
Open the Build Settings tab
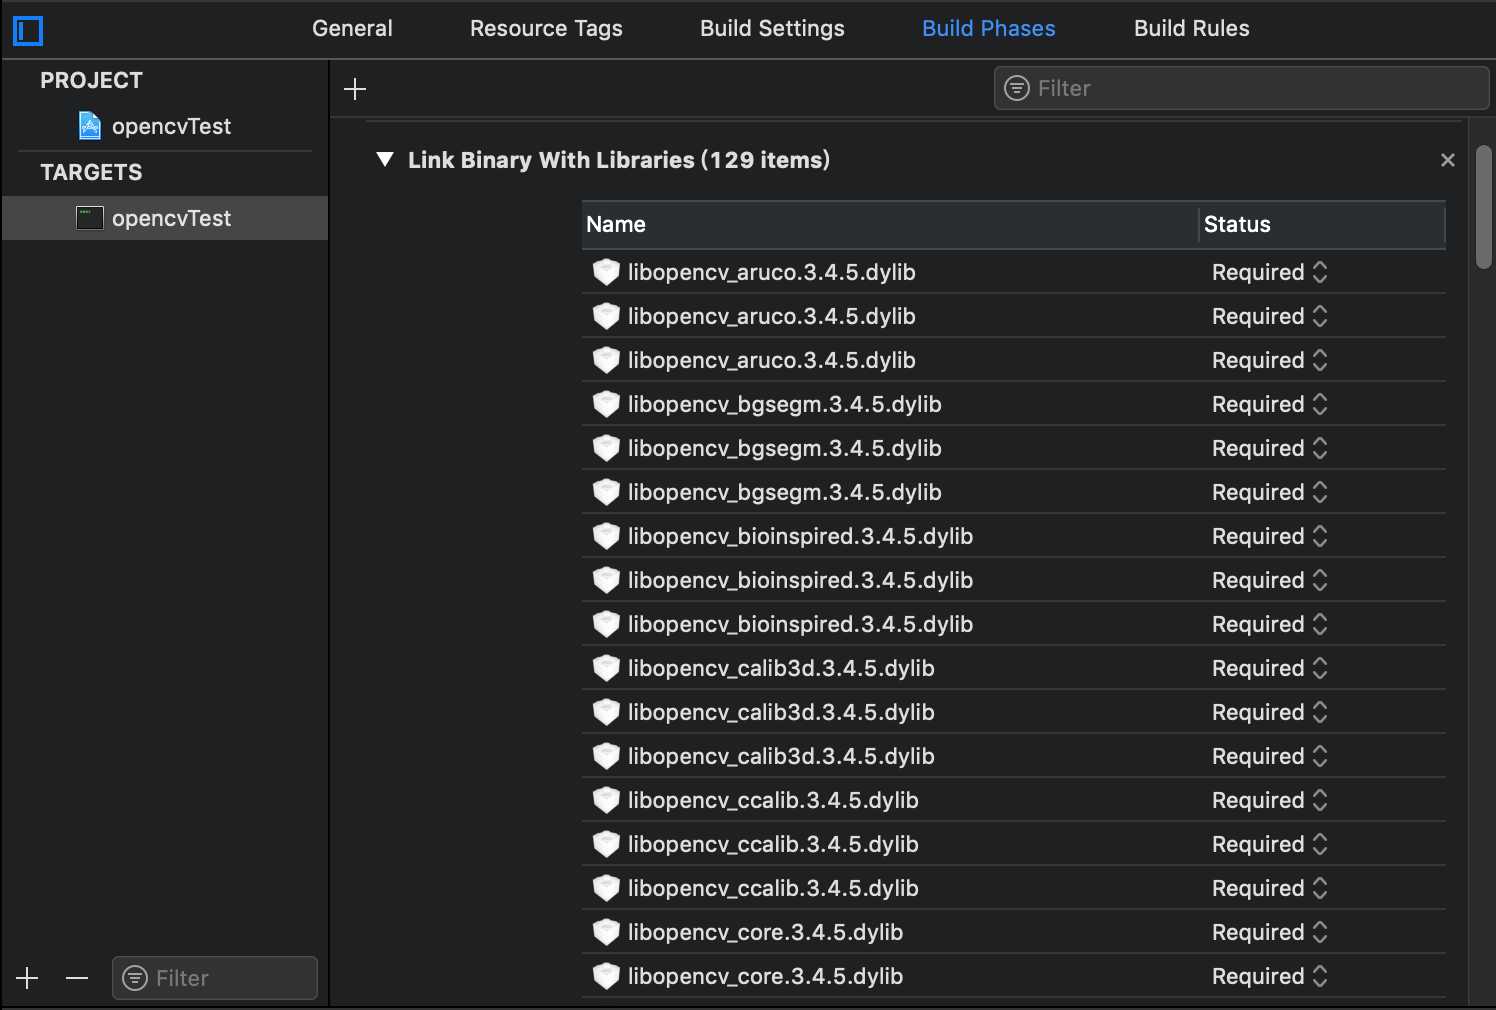pyautogui.click(x=772, y=28)
